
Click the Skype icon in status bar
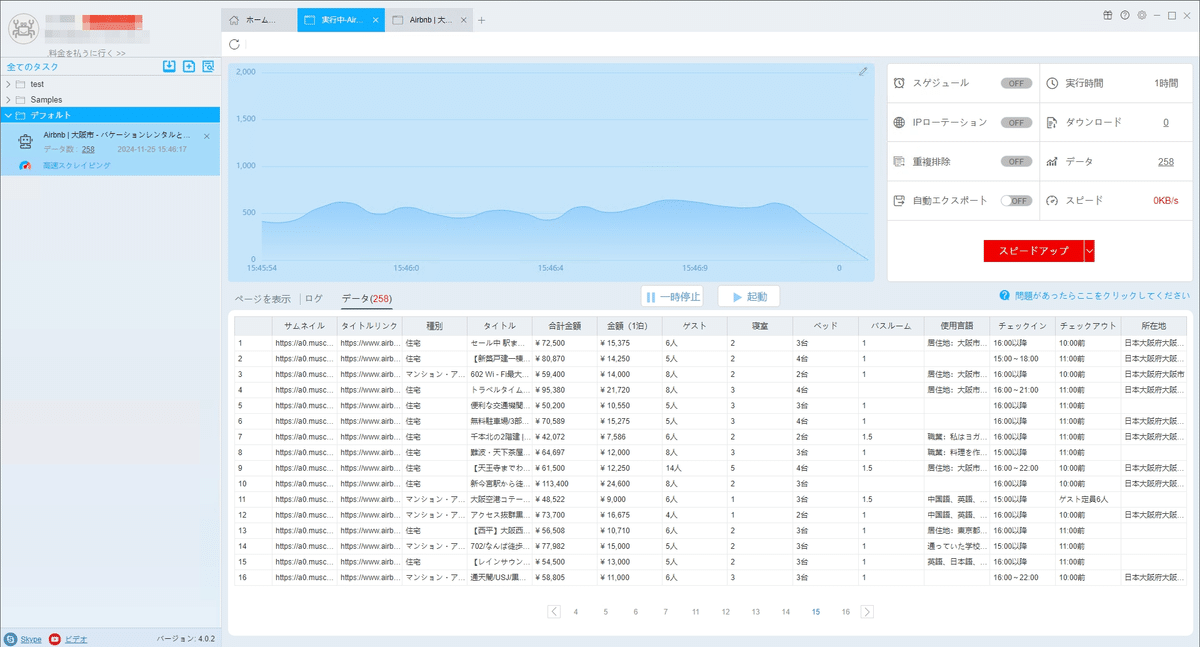pos(10,638)
